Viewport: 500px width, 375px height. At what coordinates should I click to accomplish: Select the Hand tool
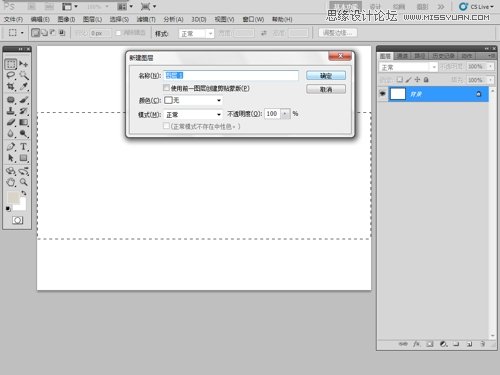[11, 182]
